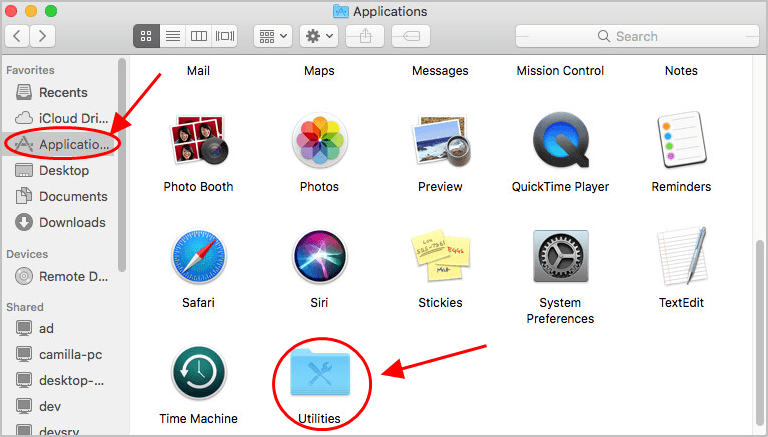Viewport: 768px width, 437px height.
Task: Minimize the Finder window
Action: point(31,11)
